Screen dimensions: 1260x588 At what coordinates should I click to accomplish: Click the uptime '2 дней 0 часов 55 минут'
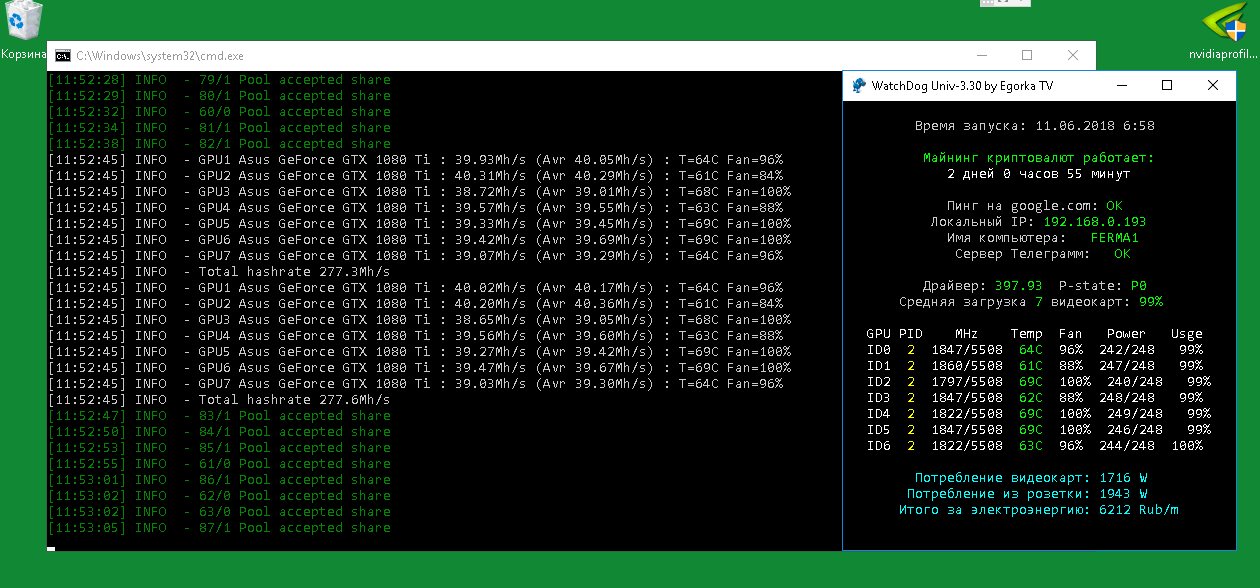(x=1039, y=174)
